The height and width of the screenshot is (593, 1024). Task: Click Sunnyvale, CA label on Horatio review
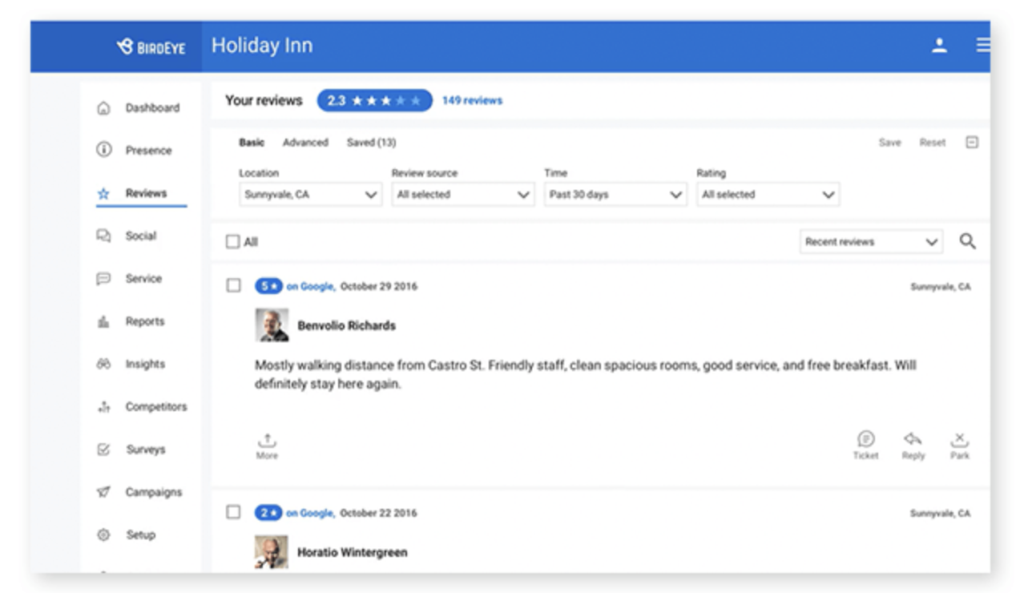pos(940,513)
